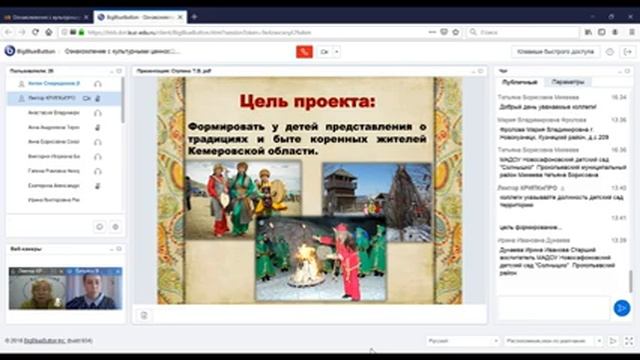Viewport: 640px width, 360px height.
Task: Click the chat scrollbar
Action: click(630, 281)
